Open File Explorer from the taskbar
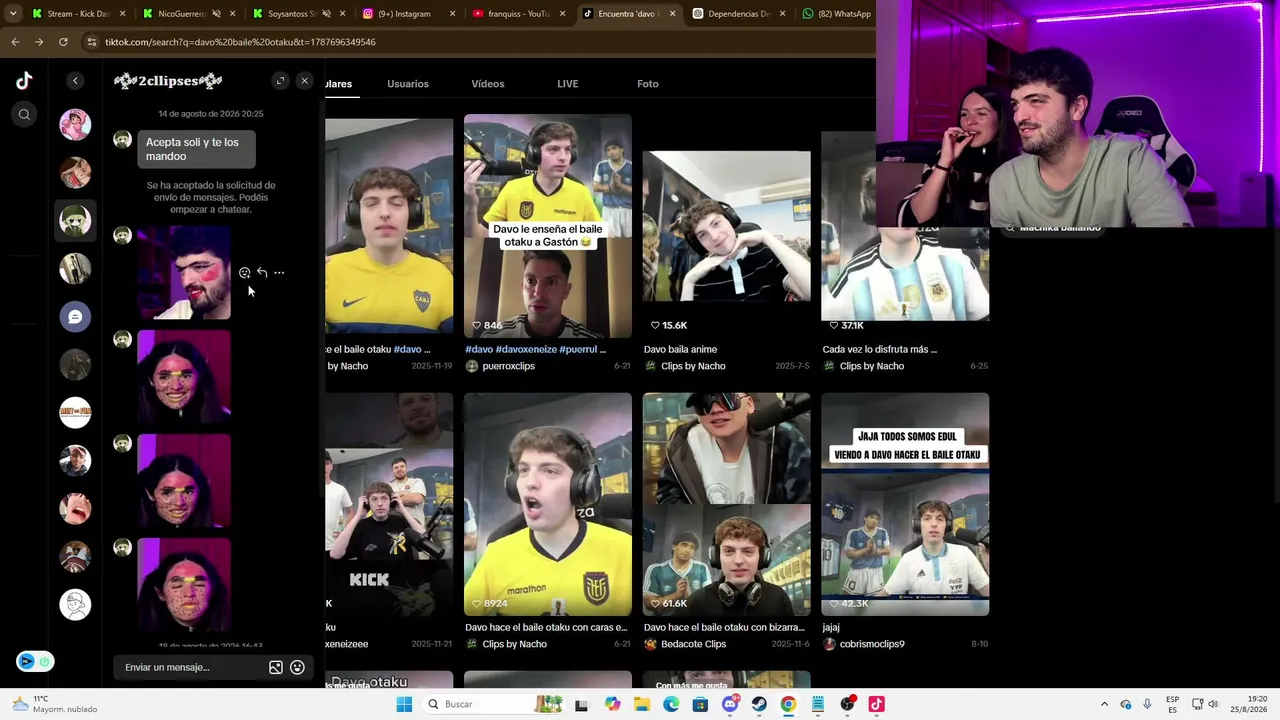 tap(642, 705)
